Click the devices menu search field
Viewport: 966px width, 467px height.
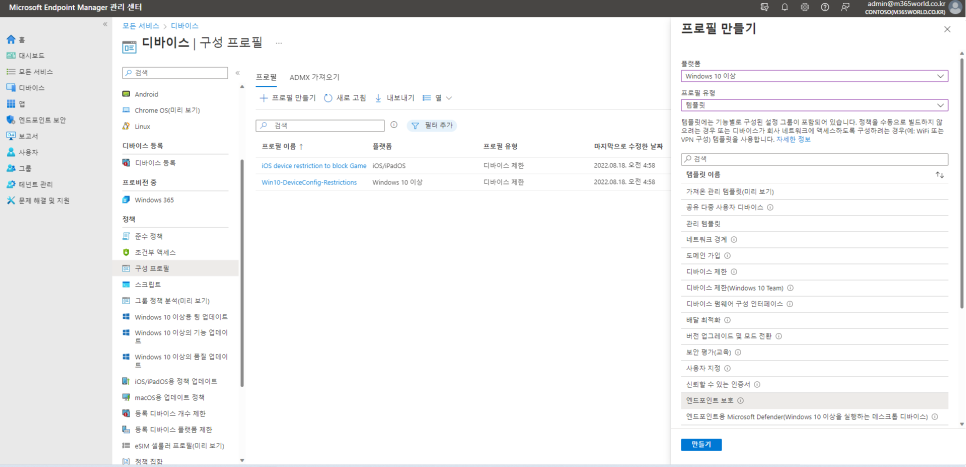click(x=175, y=73)
